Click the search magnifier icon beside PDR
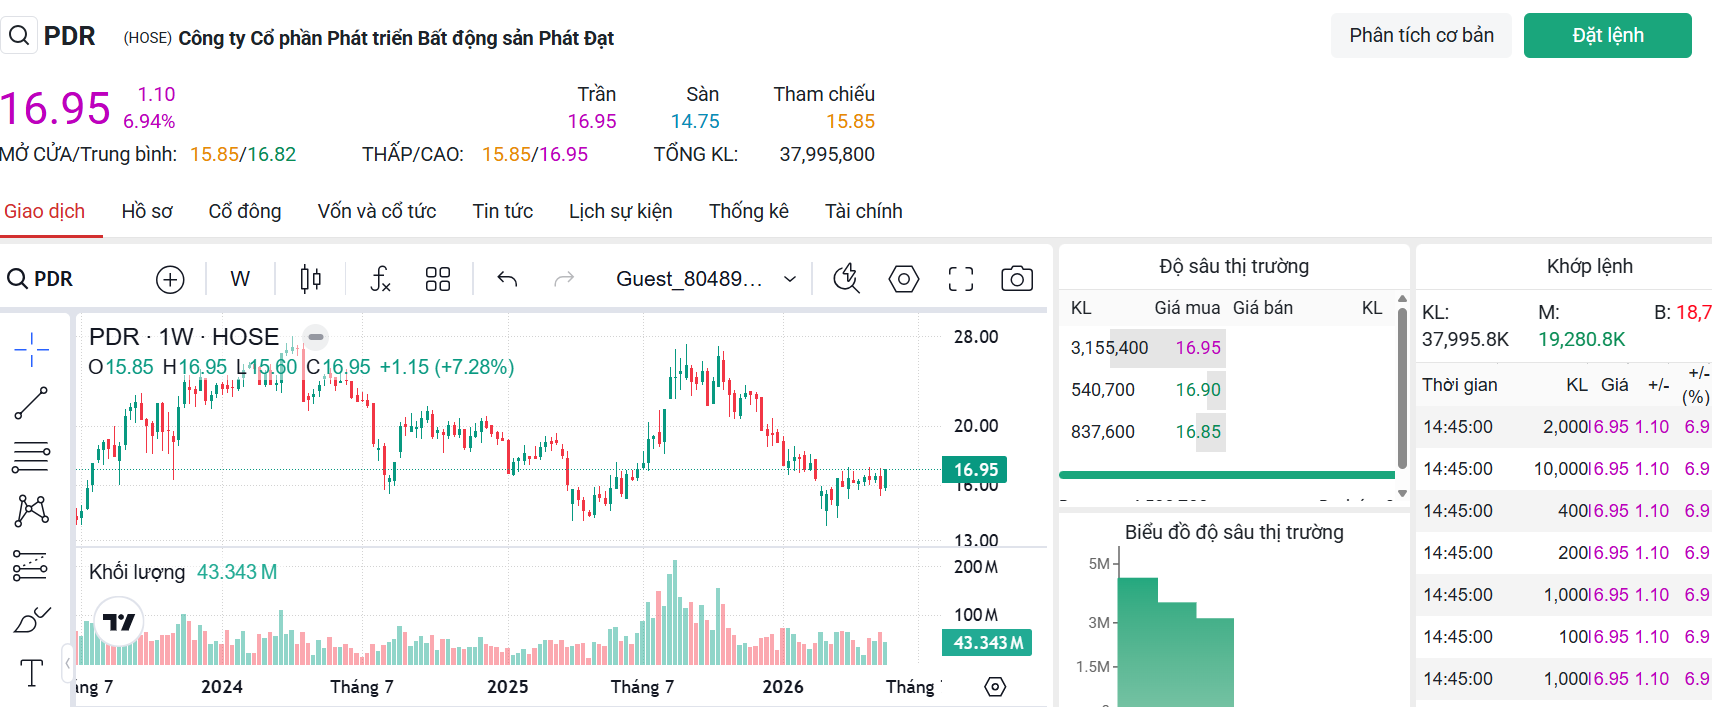The height and width of the screenshot is (707, 1712). tap(19, 36)
